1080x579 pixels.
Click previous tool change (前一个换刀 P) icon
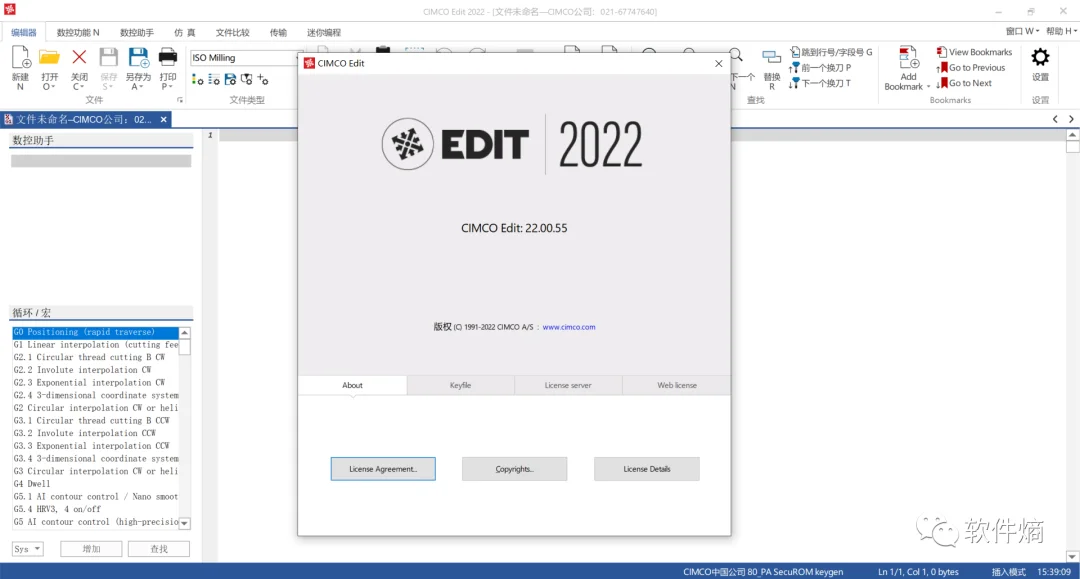[828, 67]
